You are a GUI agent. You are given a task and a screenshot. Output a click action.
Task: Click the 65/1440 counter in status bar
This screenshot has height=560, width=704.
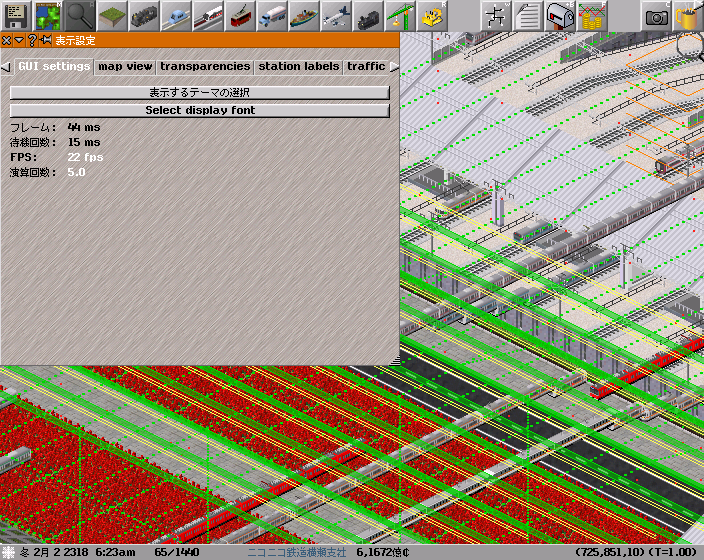point(177,552)
